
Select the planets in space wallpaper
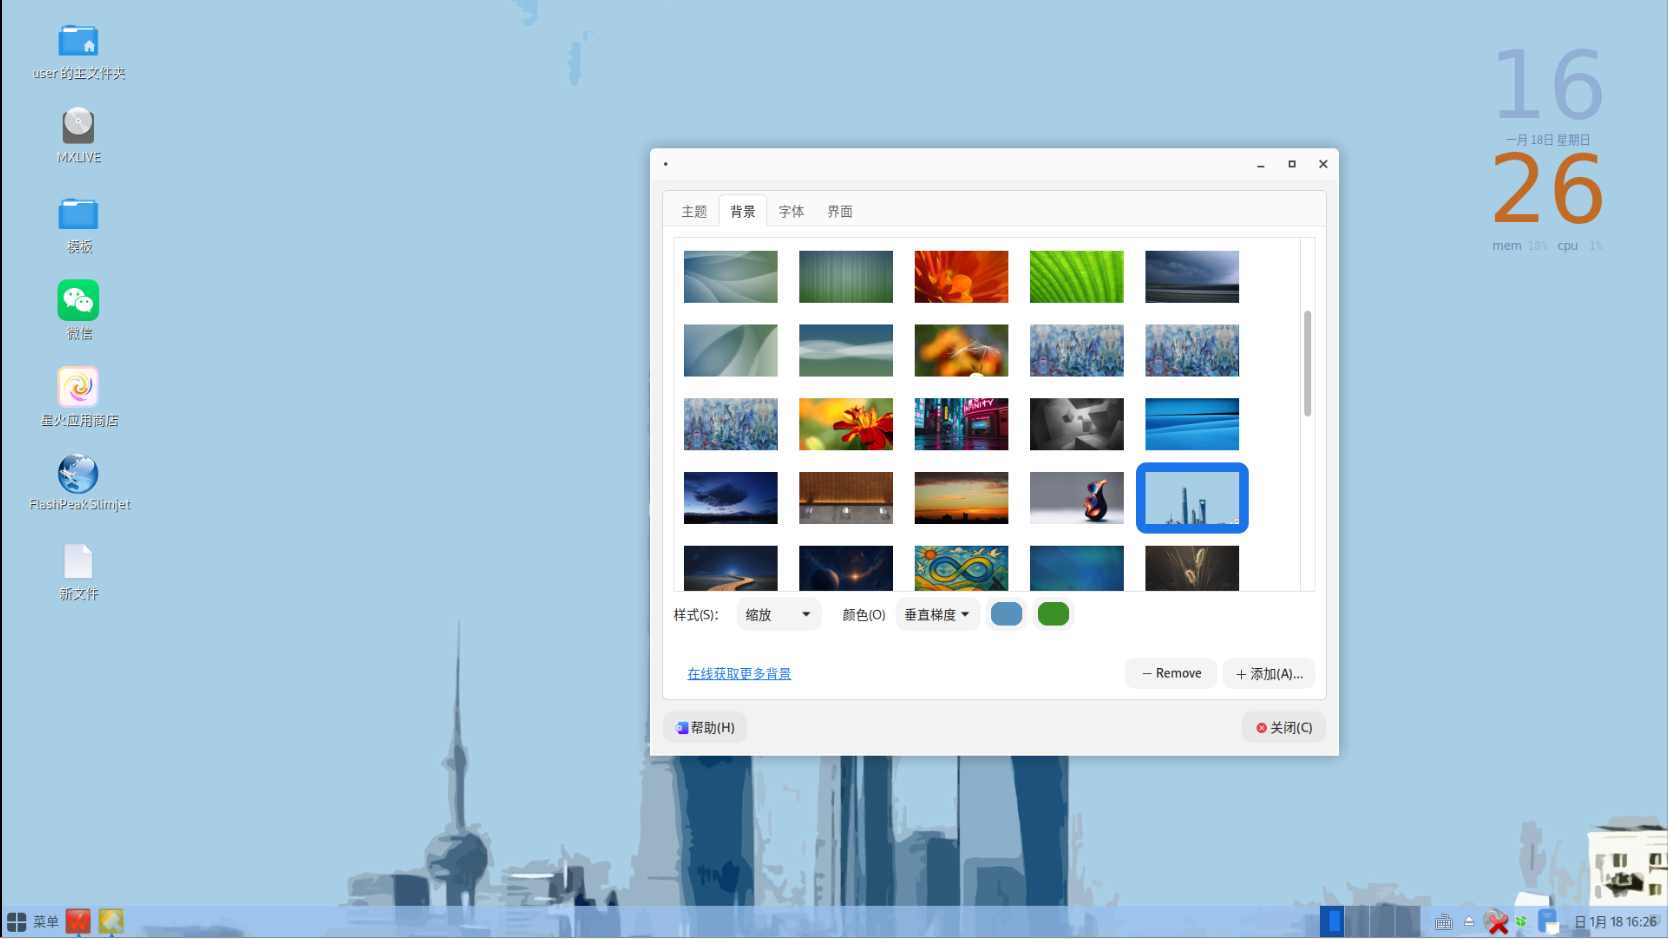pyautogui.click(x=846, y=568)
